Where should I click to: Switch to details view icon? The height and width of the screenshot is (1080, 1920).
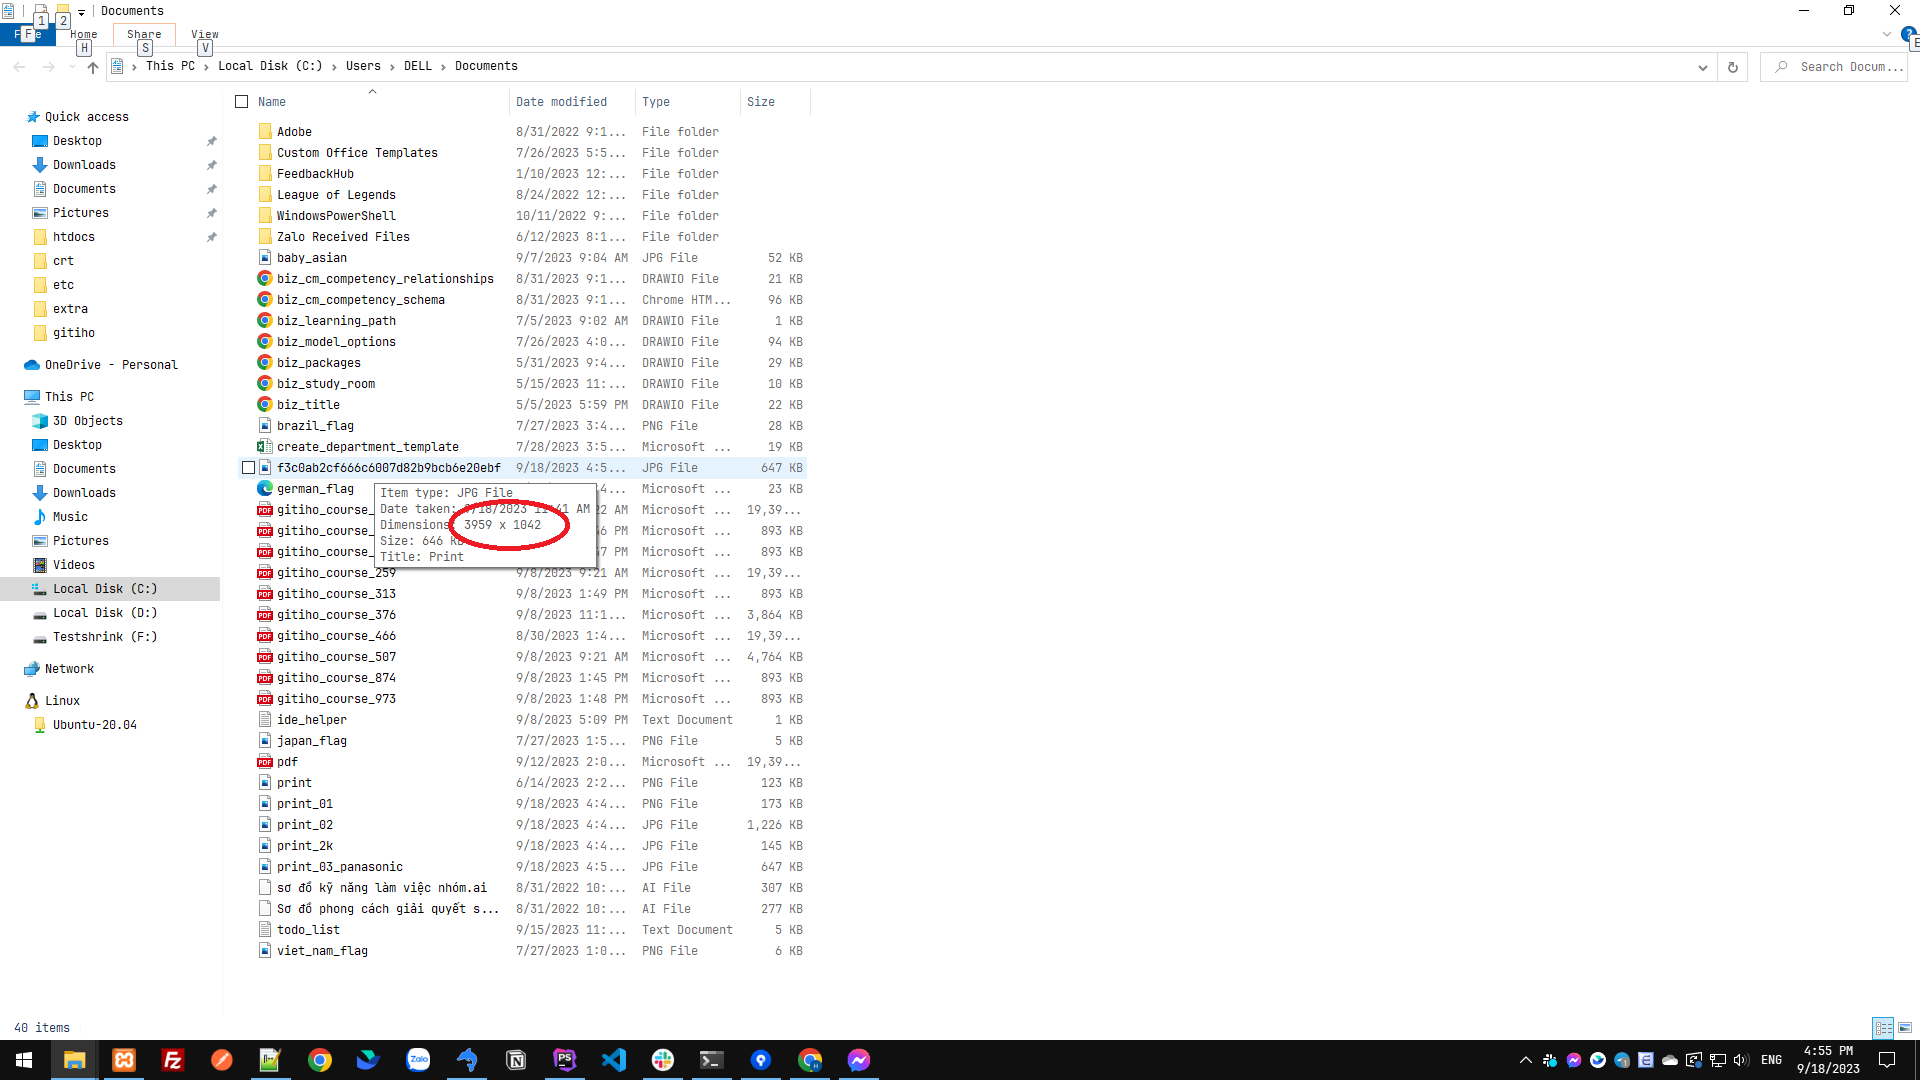click(1883, 1027)
